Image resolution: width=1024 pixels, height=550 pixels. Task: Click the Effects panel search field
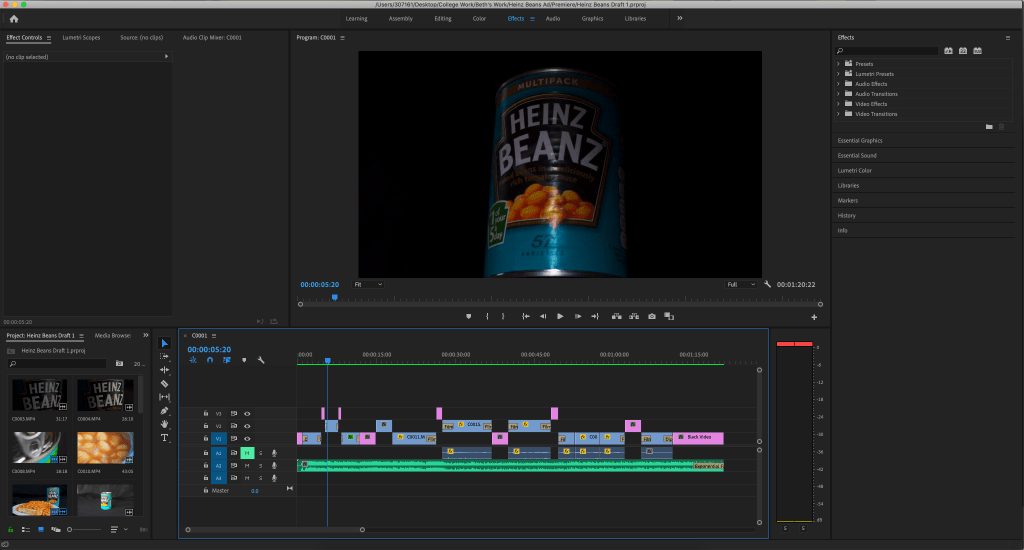[x=885, y=50]
